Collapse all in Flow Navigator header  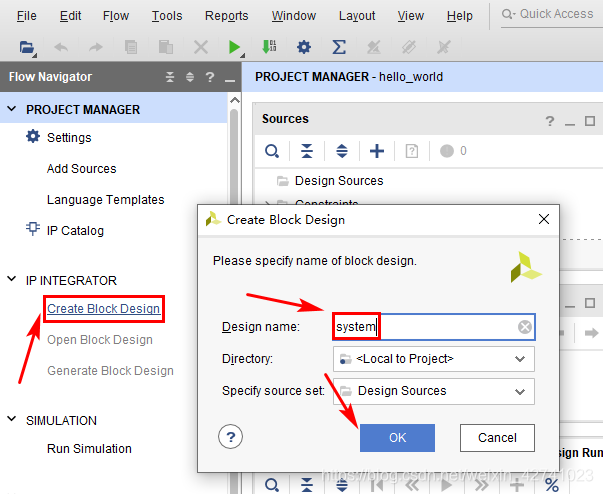tap(170, 77)
